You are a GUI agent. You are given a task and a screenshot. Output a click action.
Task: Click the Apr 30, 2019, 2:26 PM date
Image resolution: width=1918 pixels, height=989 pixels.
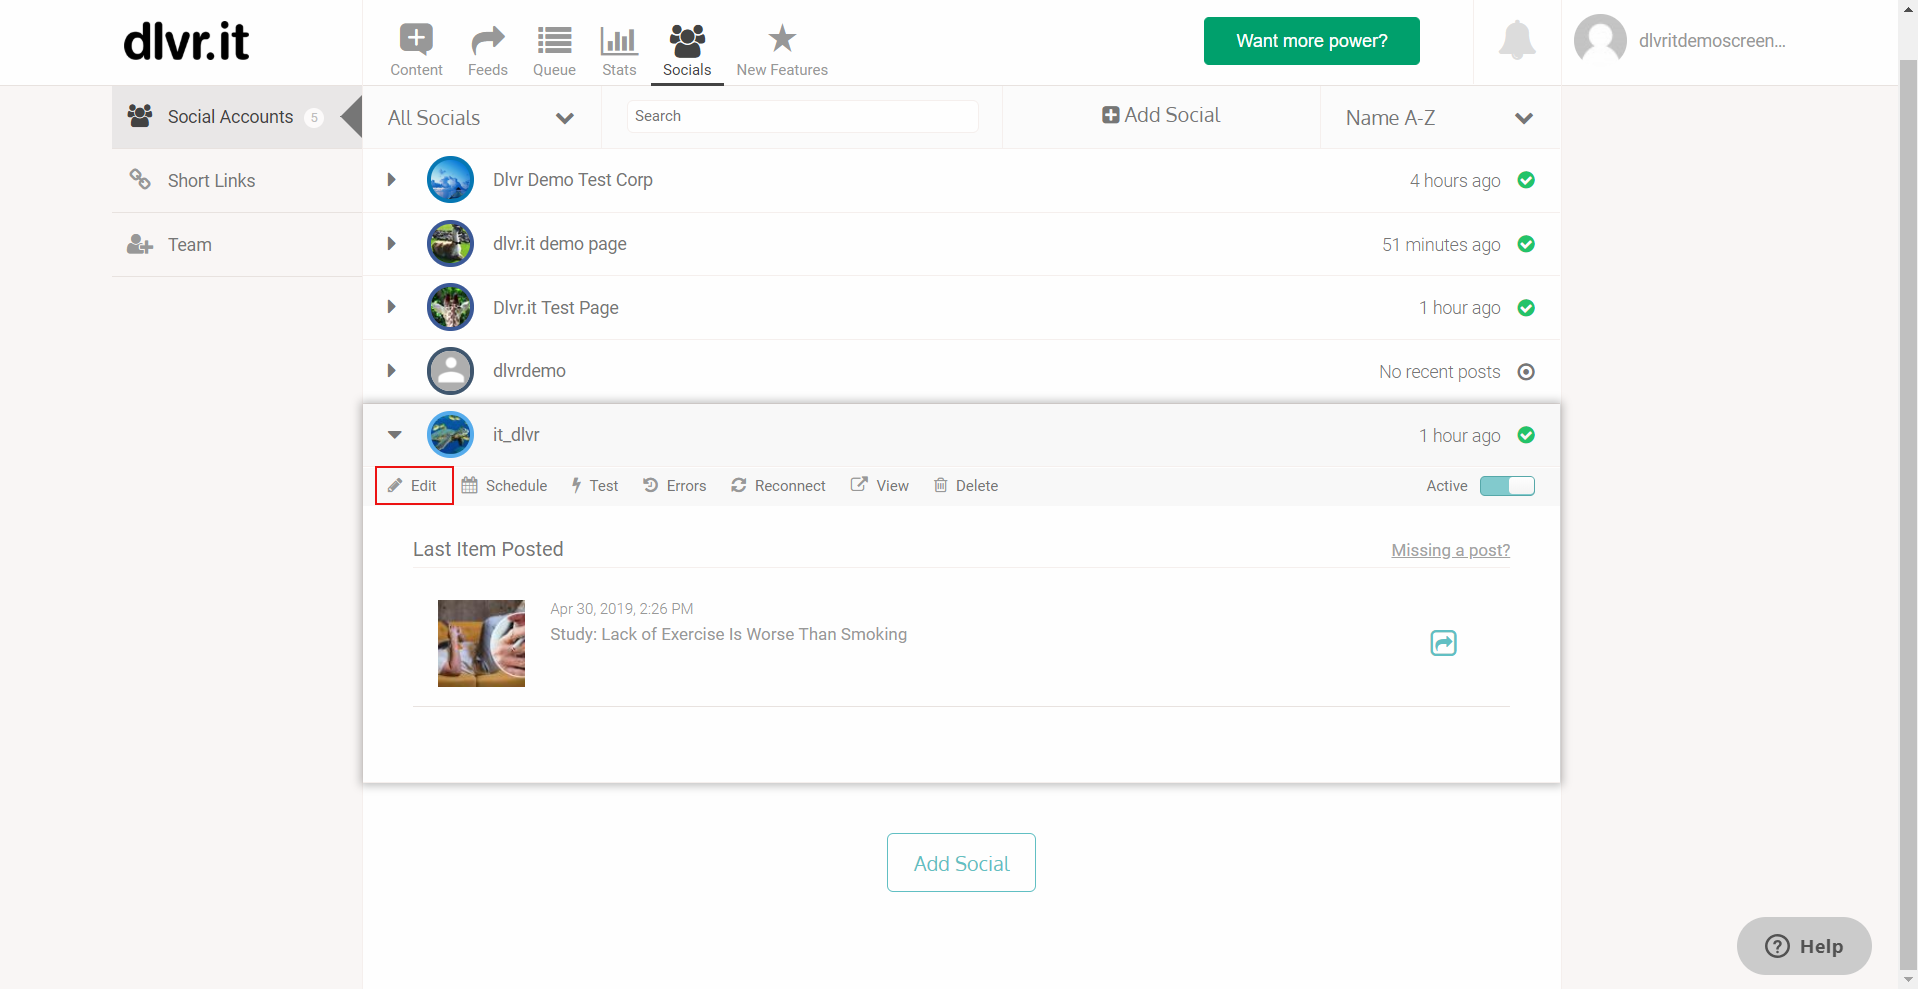[x=621, y=609]
